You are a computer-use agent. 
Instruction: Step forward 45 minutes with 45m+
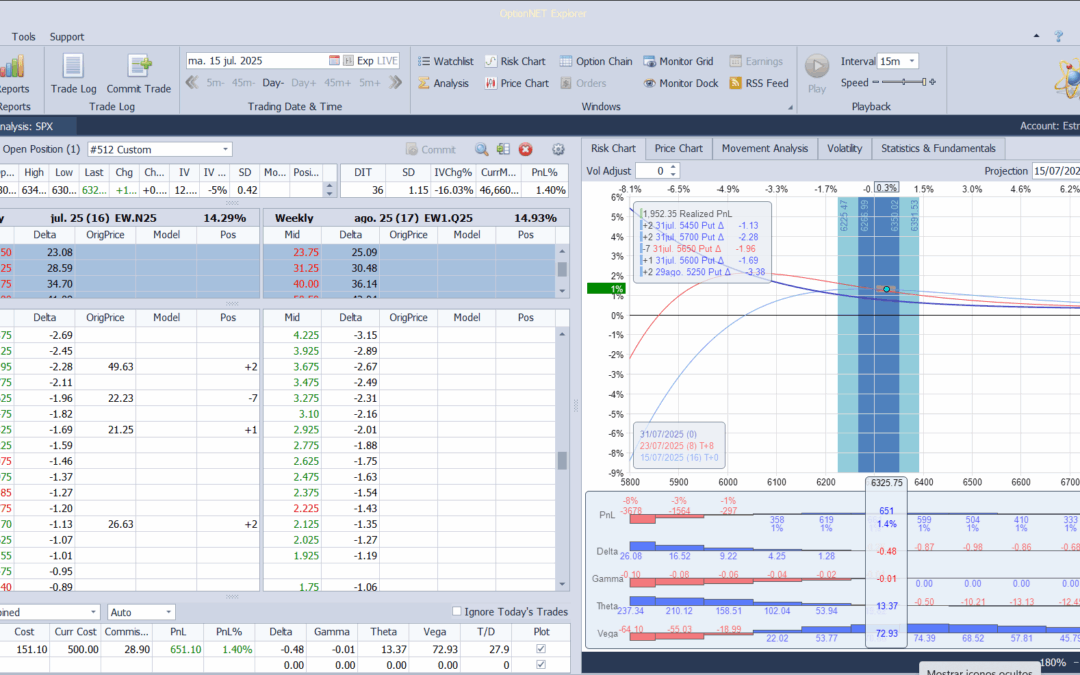click(x=338, y=83)
